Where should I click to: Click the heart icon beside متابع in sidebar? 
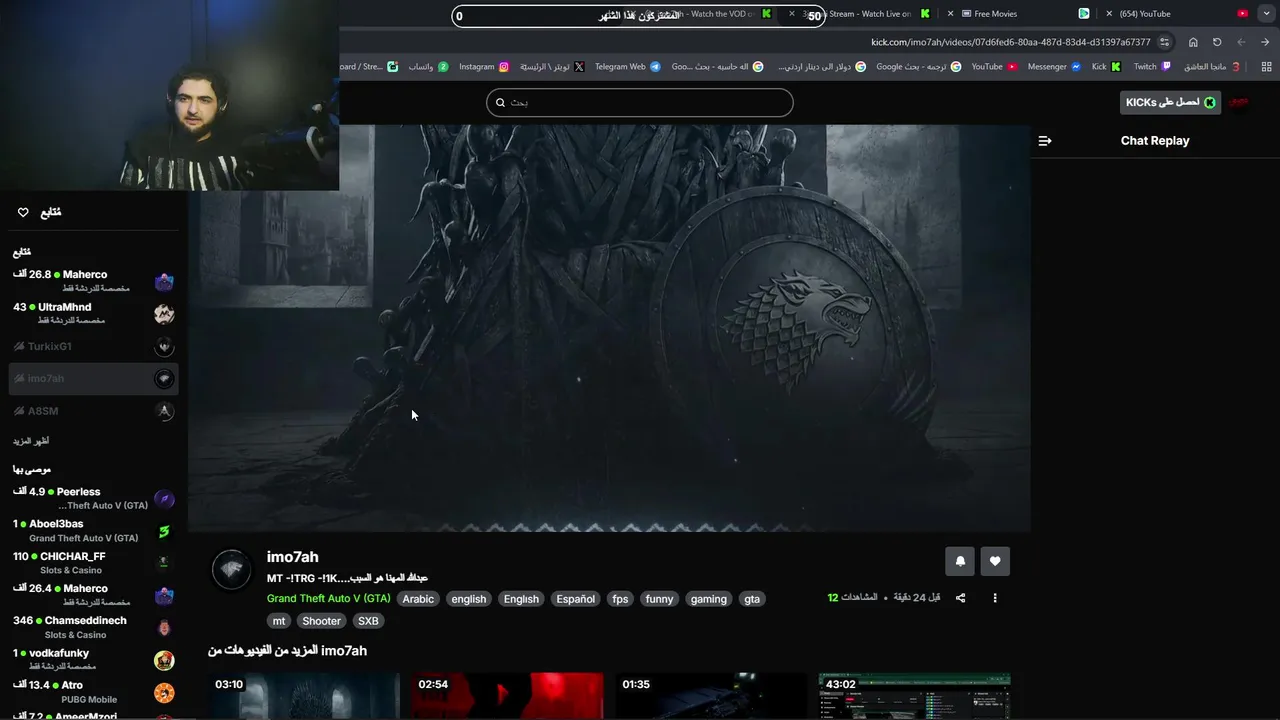(23, 212)
